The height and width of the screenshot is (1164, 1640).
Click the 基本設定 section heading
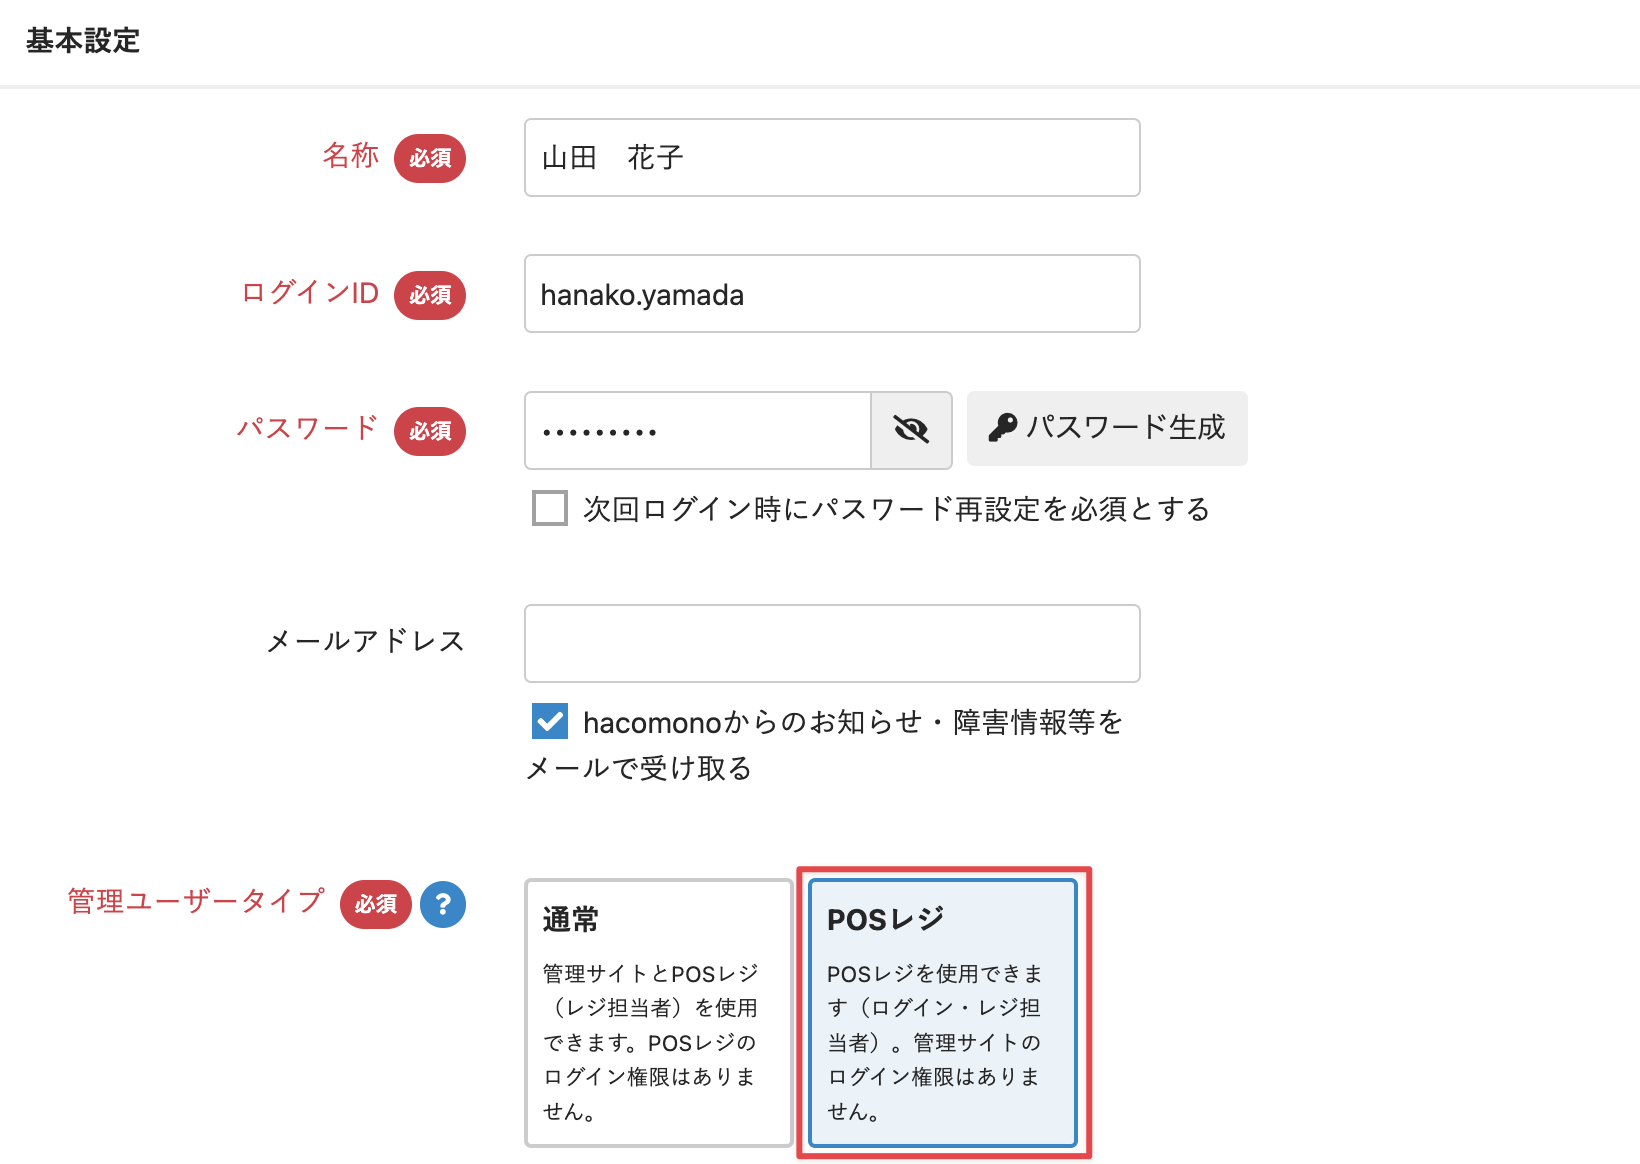[83, 41]
